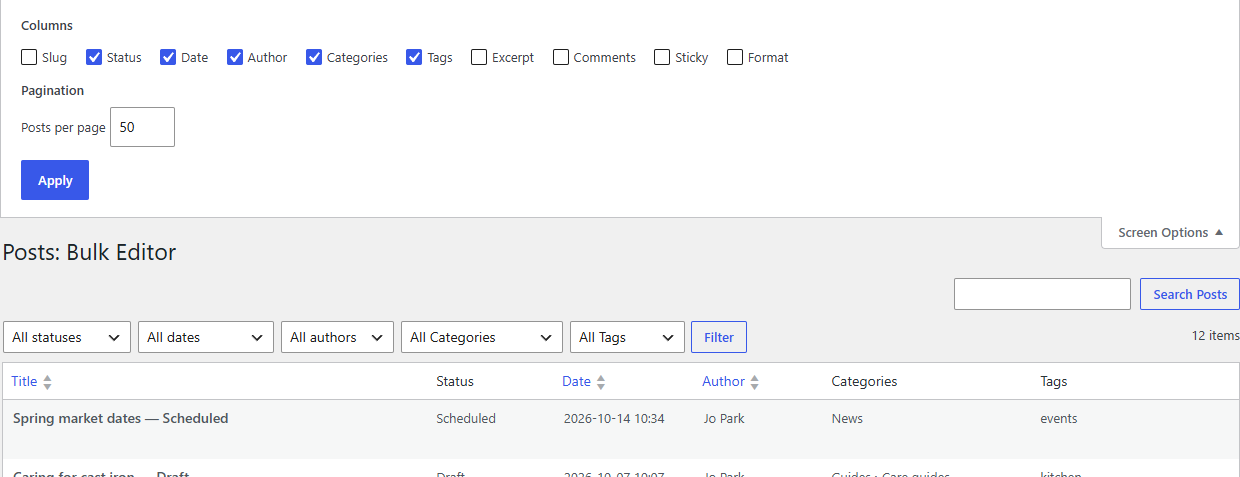Collapse the Screen Options panel tab
1240x477 pixels.
(x=1170, y=232)
